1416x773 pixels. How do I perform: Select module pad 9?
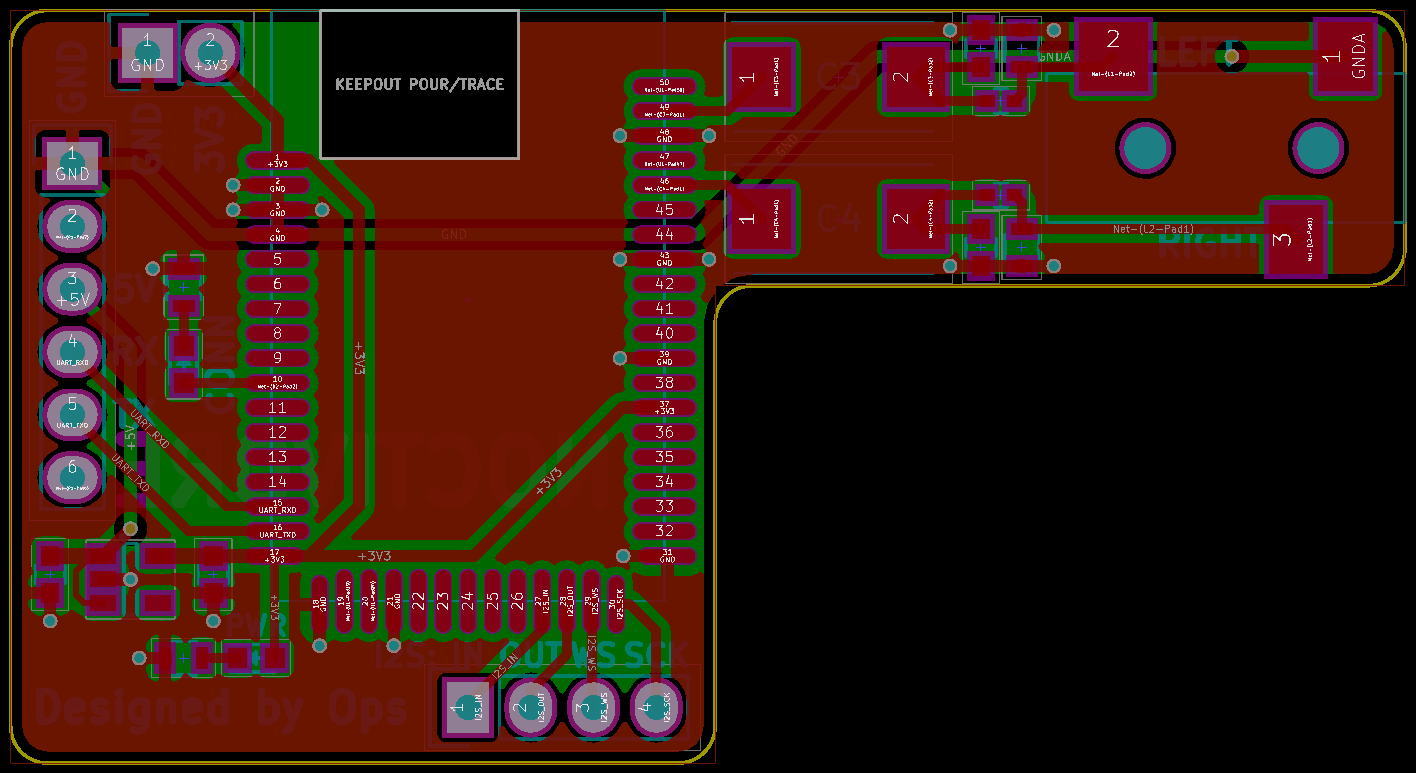[x=278, y=358]
